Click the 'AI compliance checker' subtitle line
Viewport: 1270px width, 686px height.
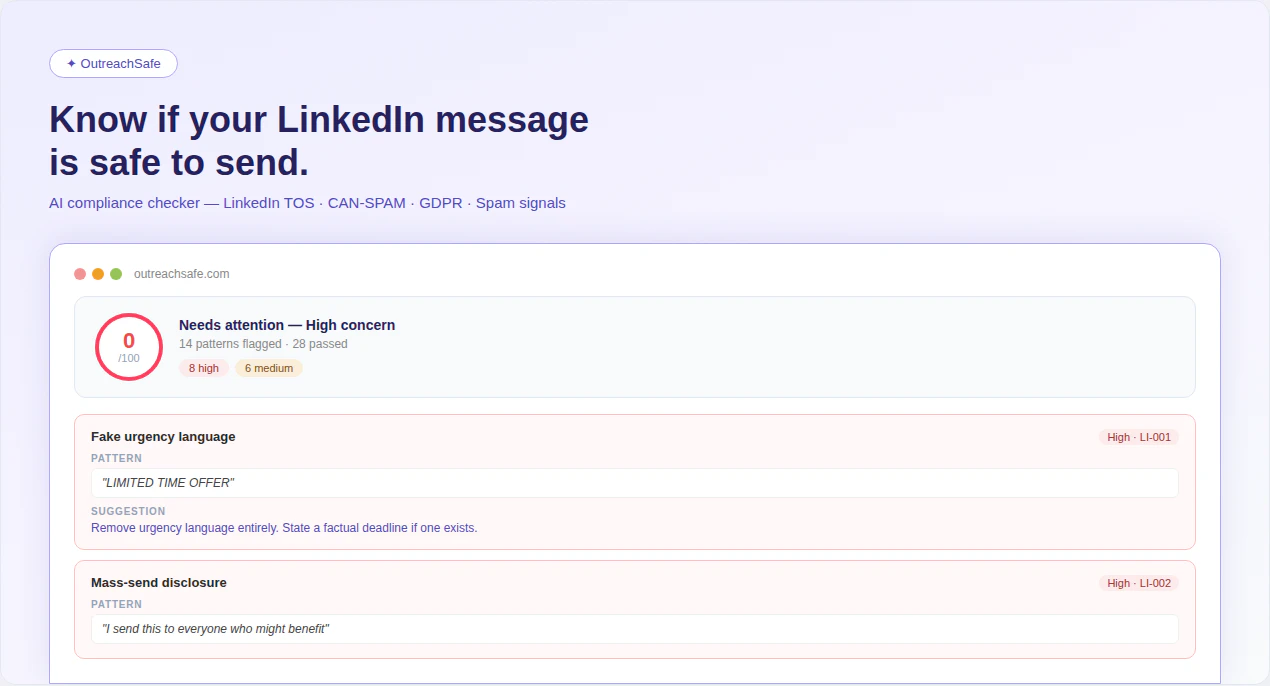[307, 203]
